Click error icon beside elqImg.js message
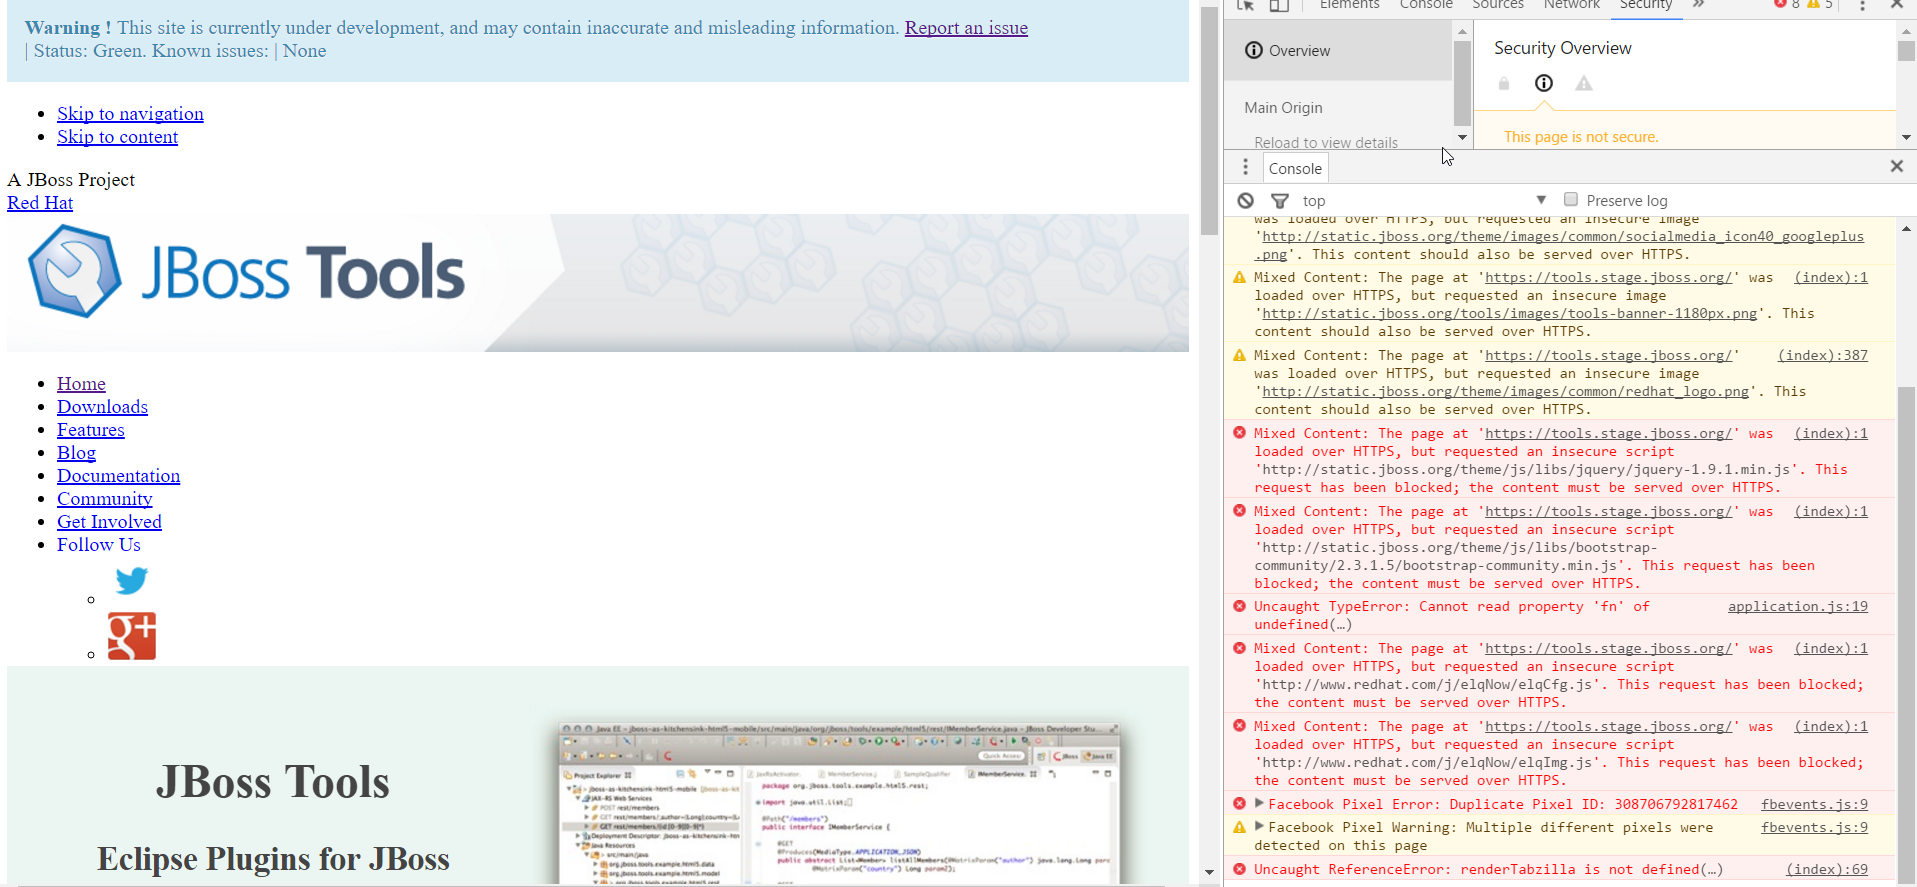This screenshot has height=887, width=1917. pos(1240,726)
